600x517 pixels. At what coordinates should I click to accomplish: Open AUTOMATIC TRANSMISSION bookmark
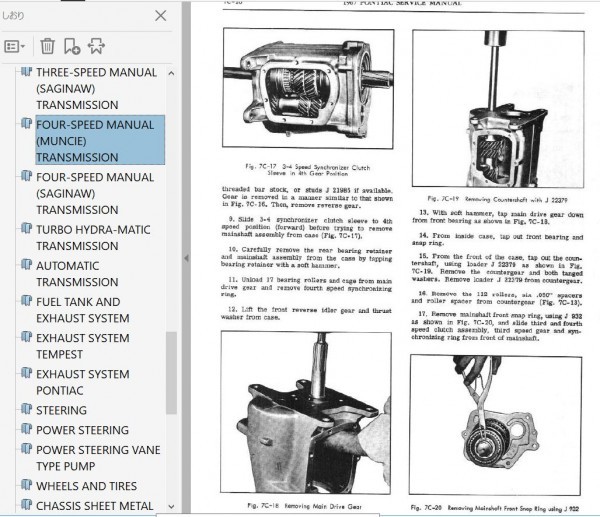[77, 274]
